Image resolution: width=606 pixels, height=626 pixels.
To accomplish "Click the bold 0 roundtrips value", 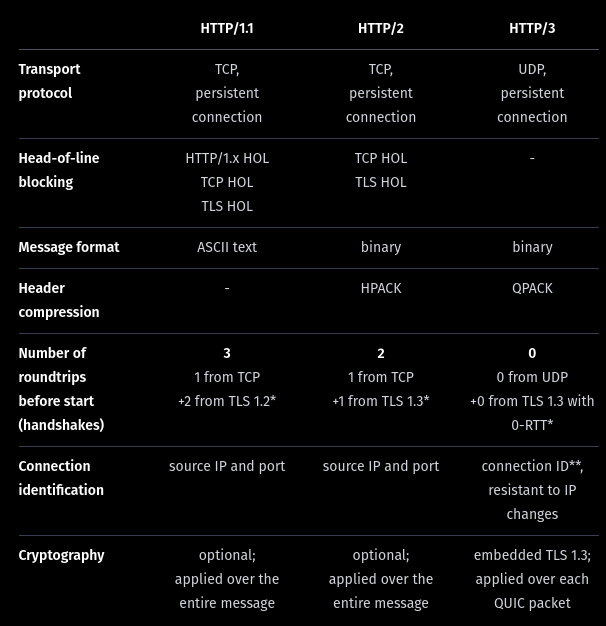I will coord(532,353).
